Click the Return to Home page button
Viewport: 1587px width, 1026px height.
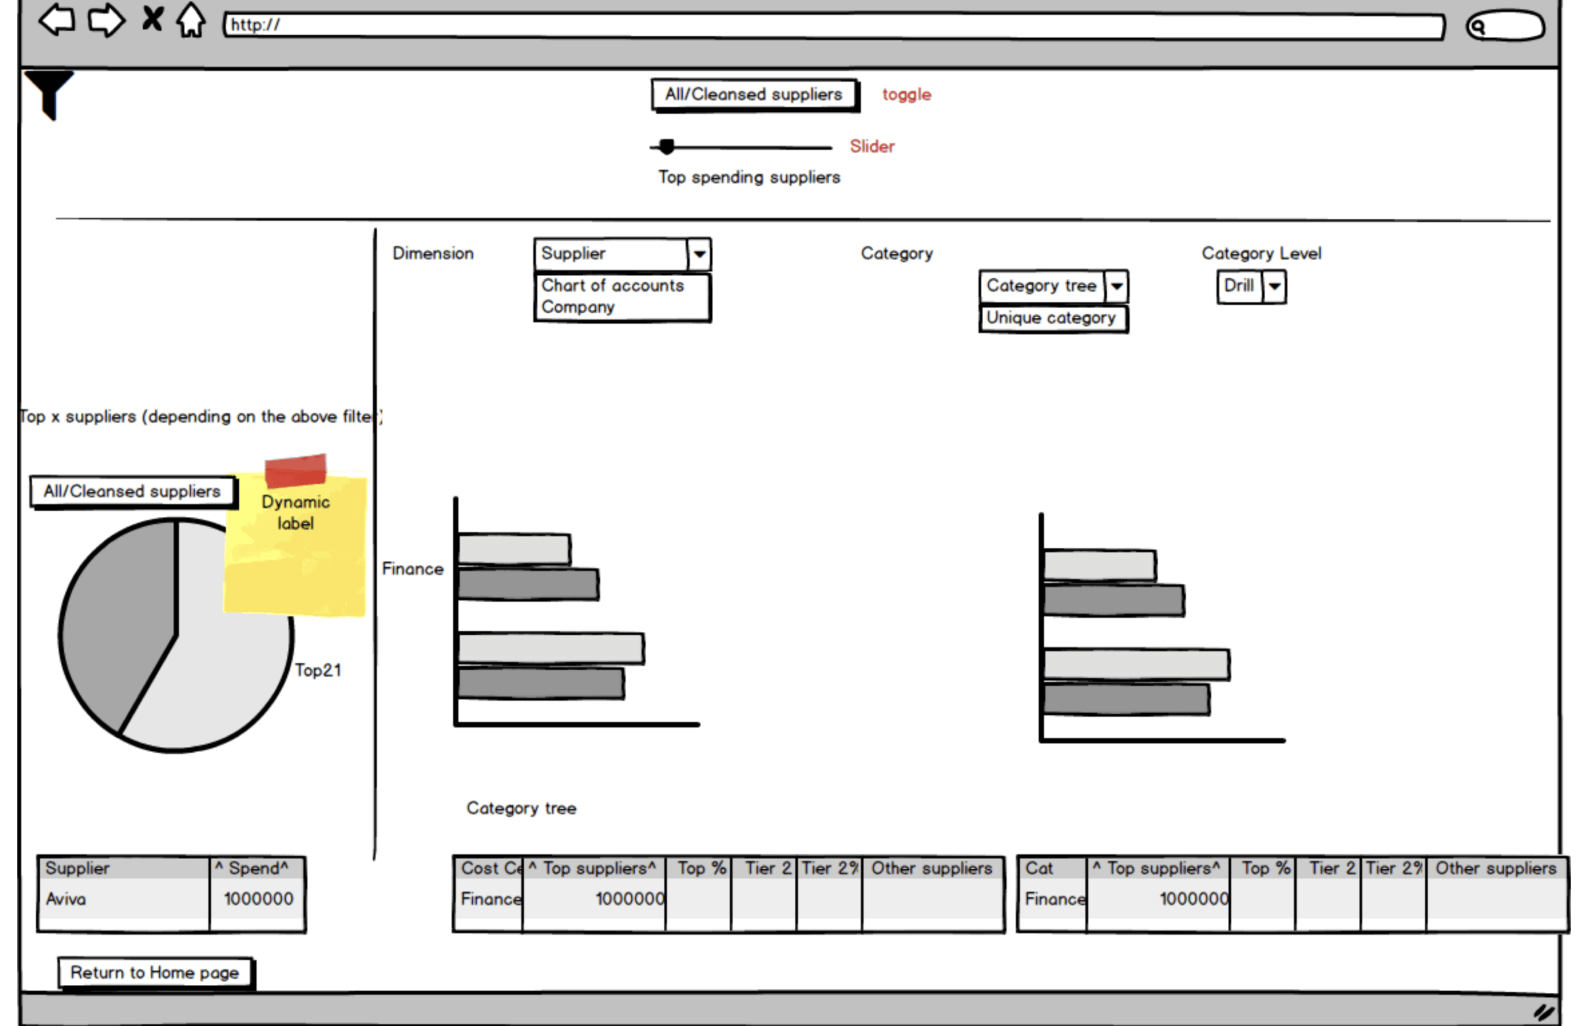[x=155, y=972]
